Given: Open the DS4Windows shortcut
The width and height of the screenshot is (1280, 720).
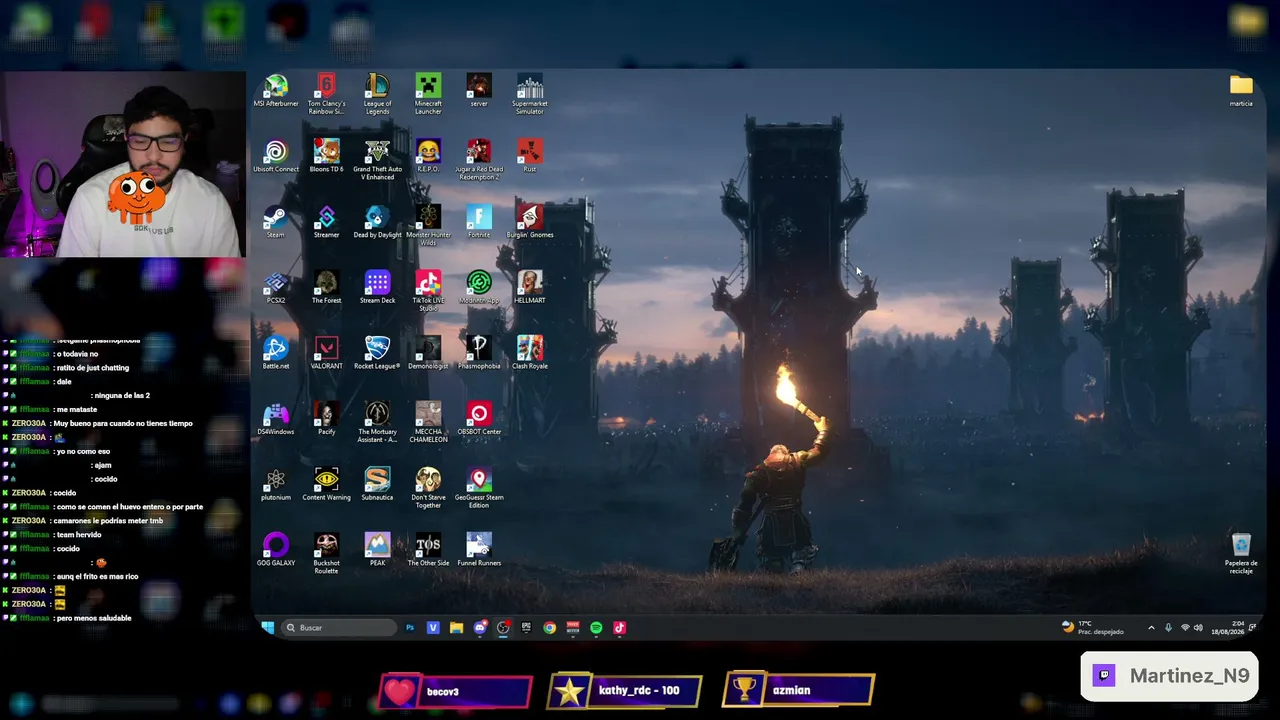Looking at the screenshot, I should point(275,418).
